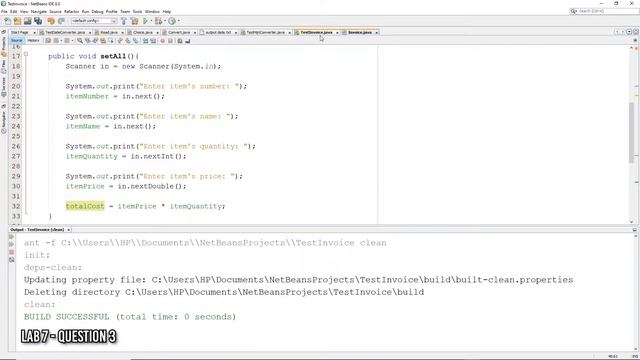This screenshot has width=640, height=360.
Task: Click the editor Comment icon
Action: coord(180,41)
